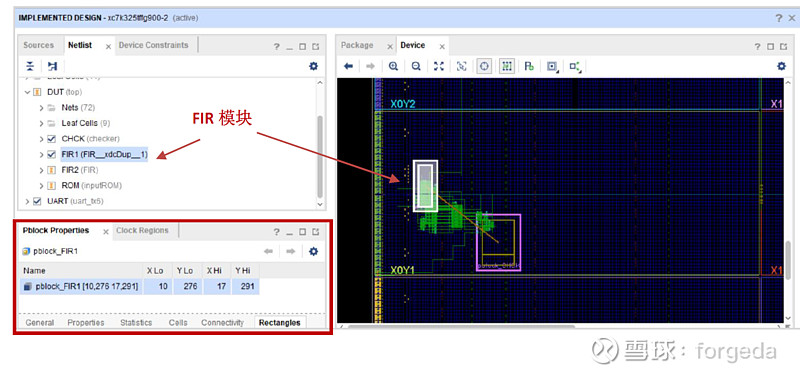Click Fit Selection icon in Device toolbar

point(461,66)
